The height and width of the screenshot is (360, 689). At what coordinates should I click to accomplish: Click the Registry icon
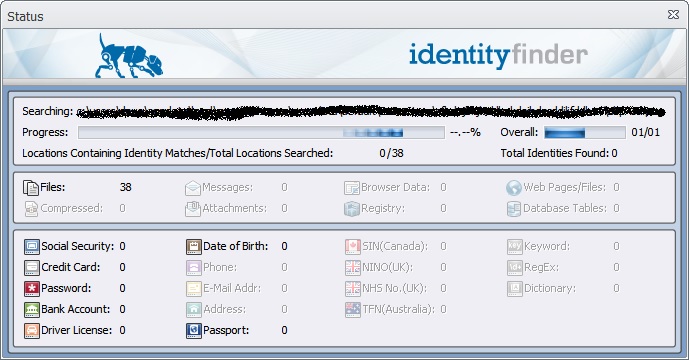coord(352,209)
